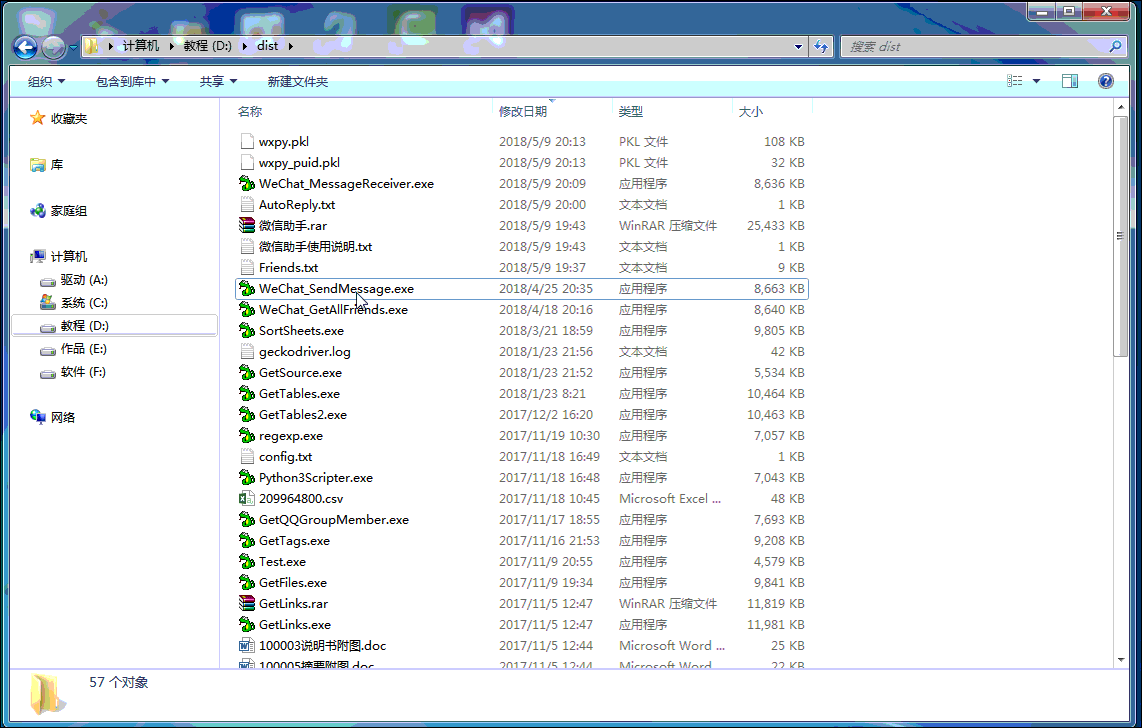The height and width of the screenshot is (728, 1142).
Task: Click the file list scroll down arrow
Action: (1121, 660)
